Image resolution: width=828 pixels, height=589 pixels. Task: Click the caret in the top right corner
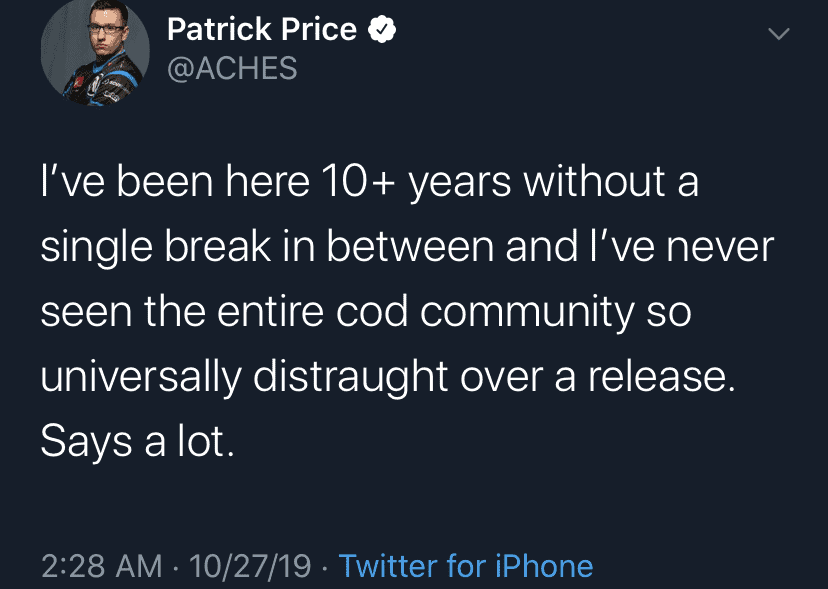coord(778,33)
